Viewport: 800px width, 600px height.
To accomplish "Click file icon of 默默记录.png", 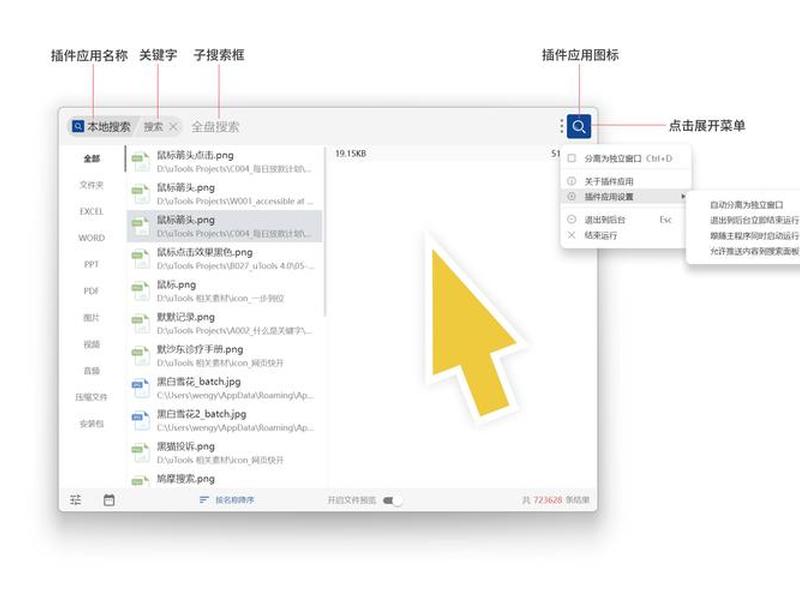I will pyautogui.click(x=140, y=323).
